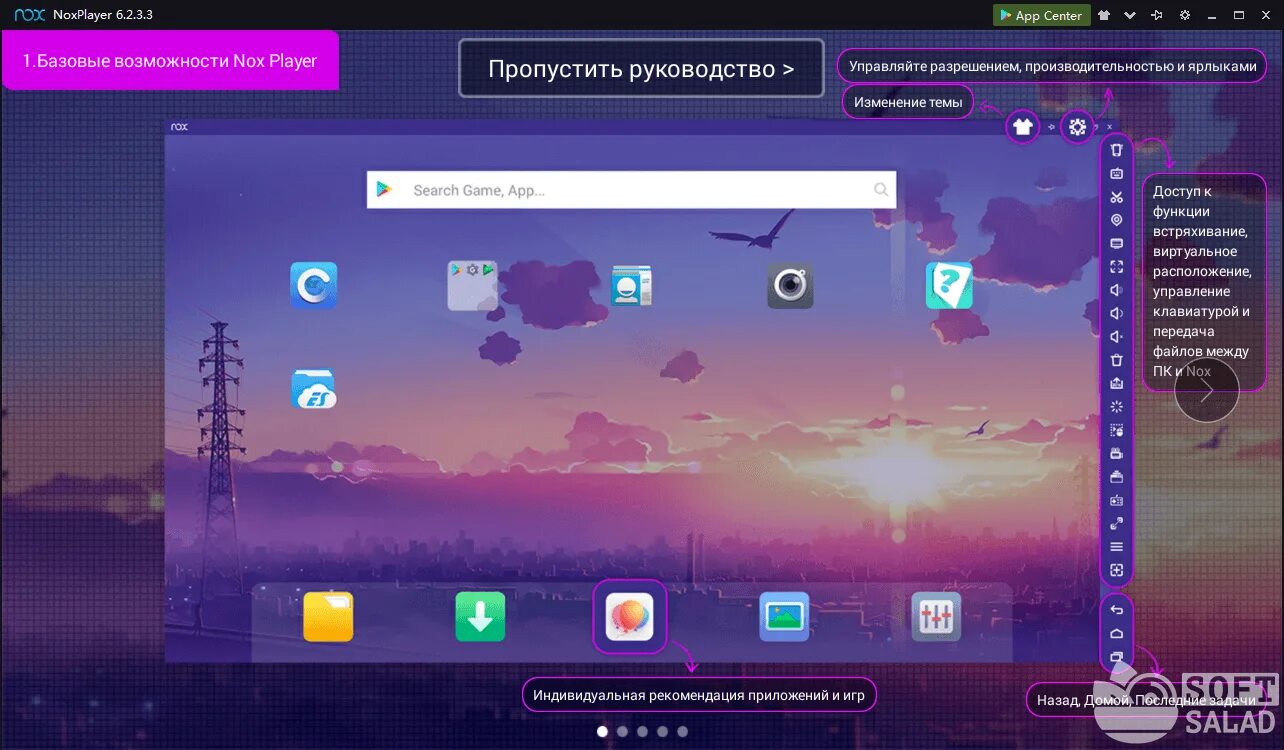Click highlighted theme change t-shirt icon
Screen dimensions: 1284x750
click(1022, 127)
